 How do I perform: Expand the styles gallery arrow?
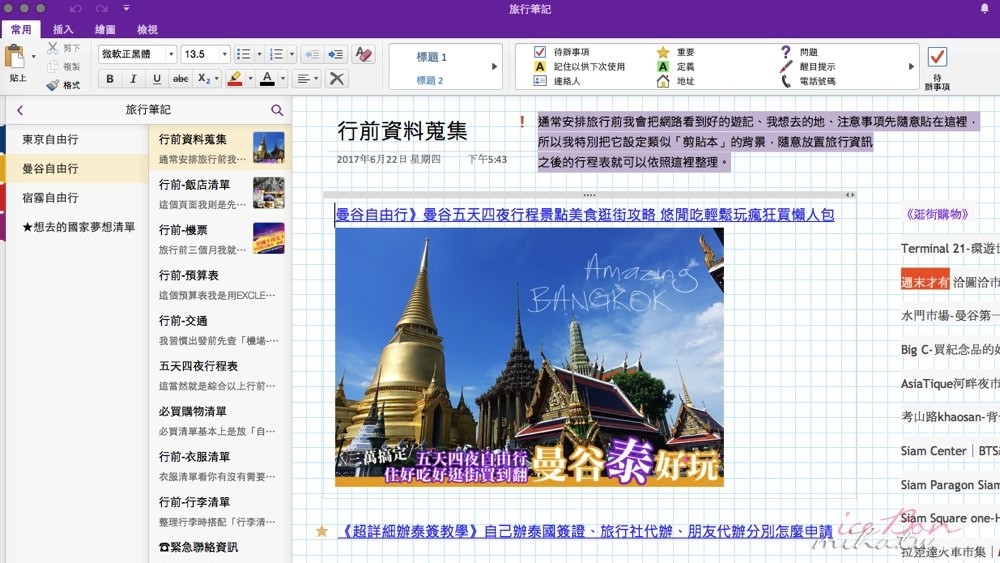pyautogui.click(x=494, y=66)
